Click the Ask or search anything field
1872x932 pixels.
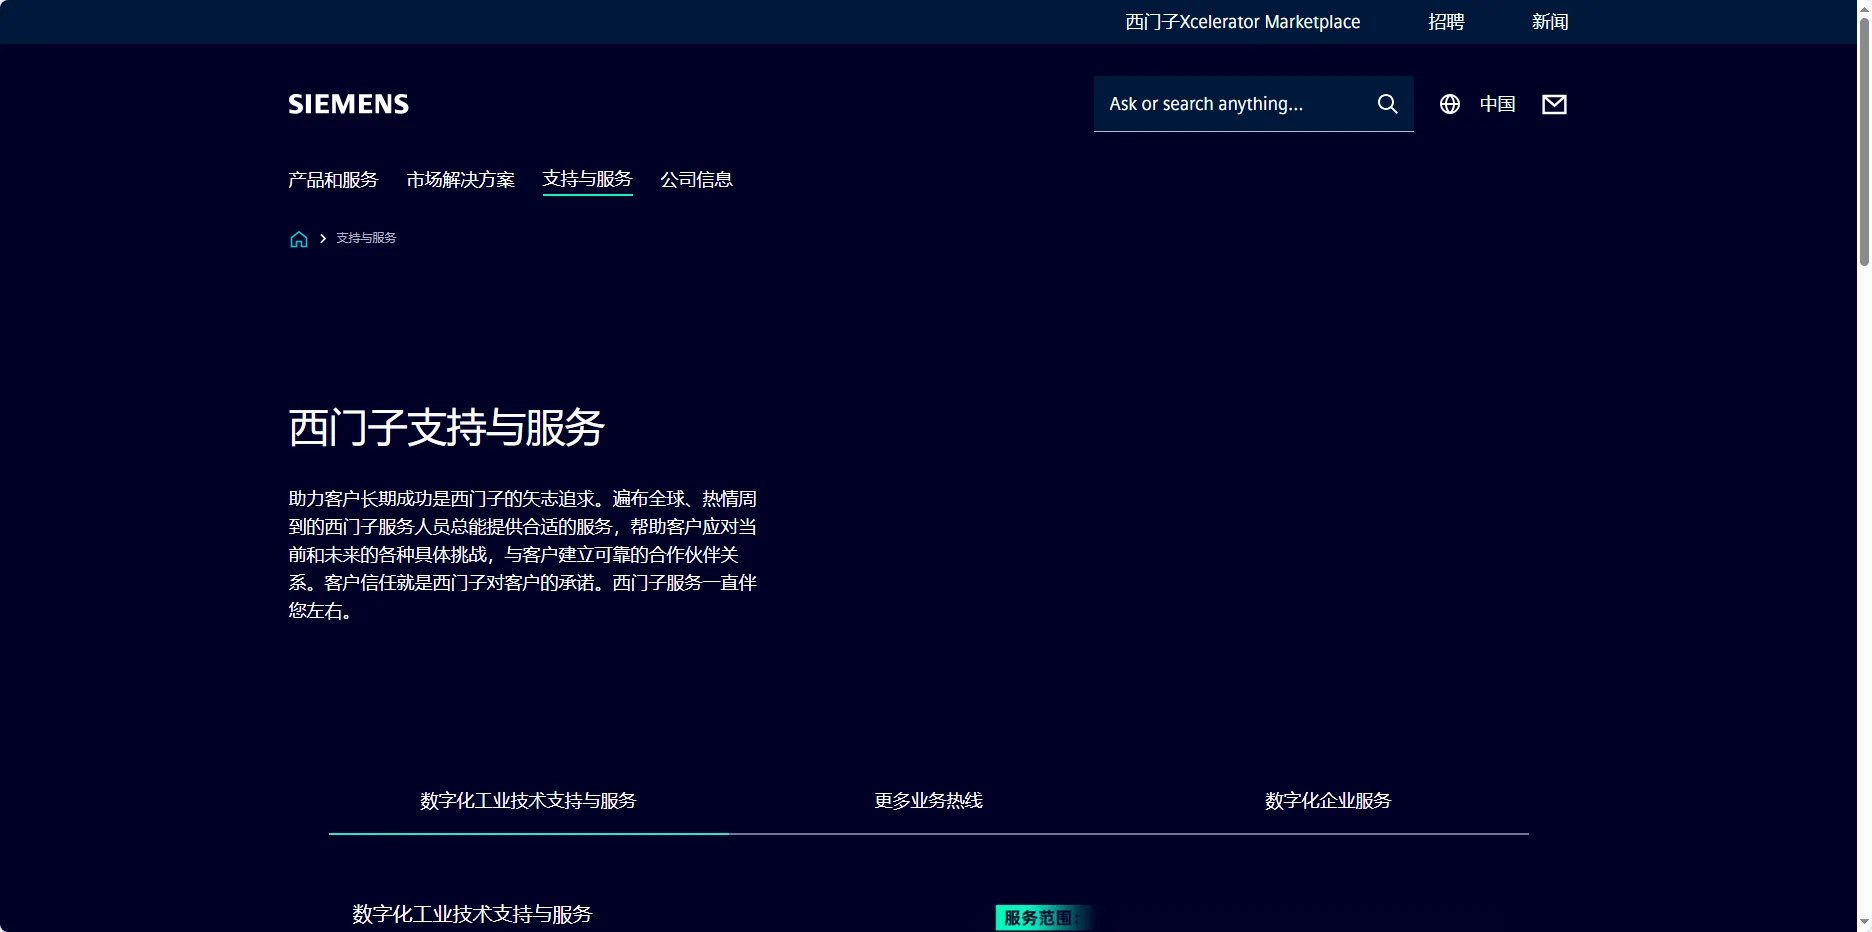(1230, 103)
